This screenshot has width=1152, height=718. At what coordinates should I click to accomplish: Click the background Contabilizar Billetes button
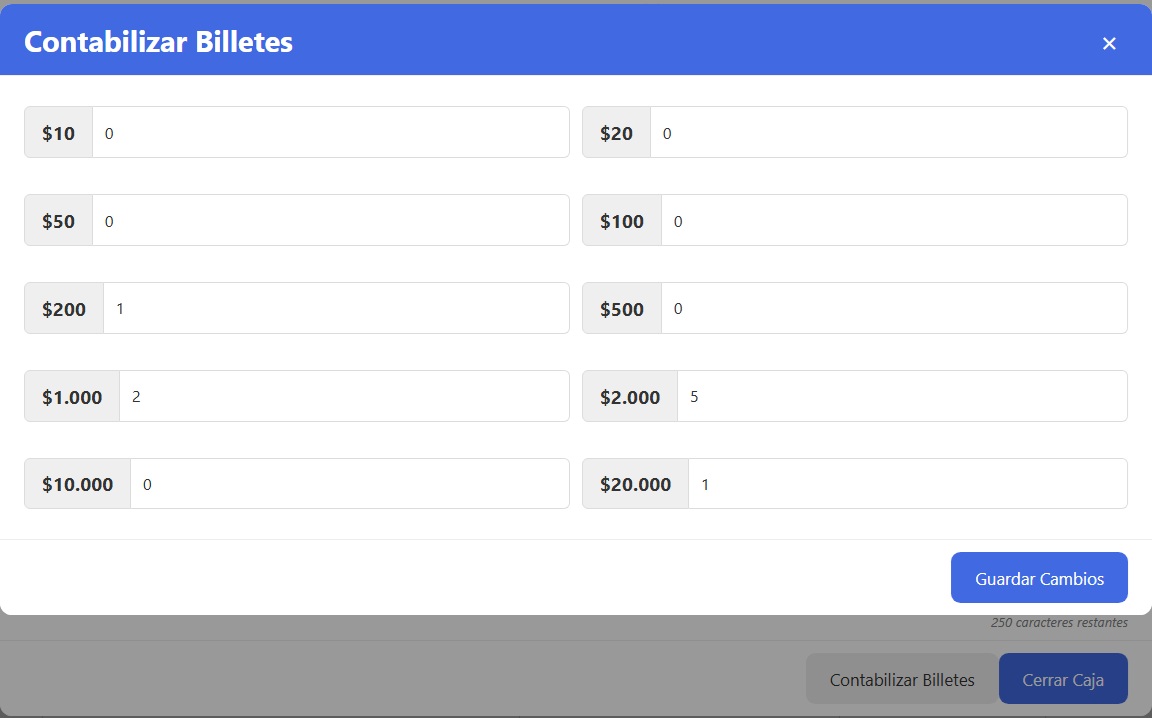pyautogui.click(x=902, y=680)
